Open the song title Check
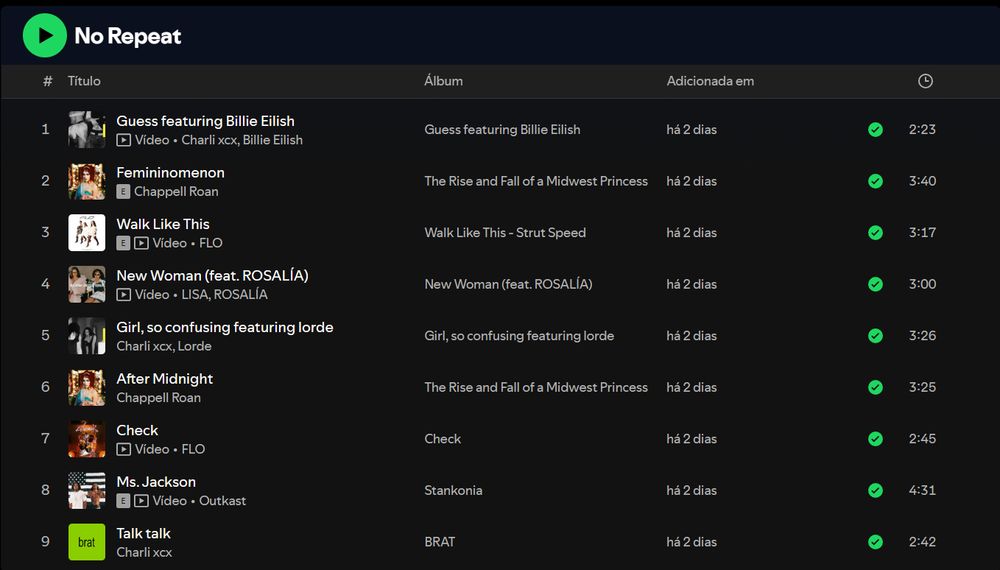This screenshot has height=570, width=1000. pos(137,430)
